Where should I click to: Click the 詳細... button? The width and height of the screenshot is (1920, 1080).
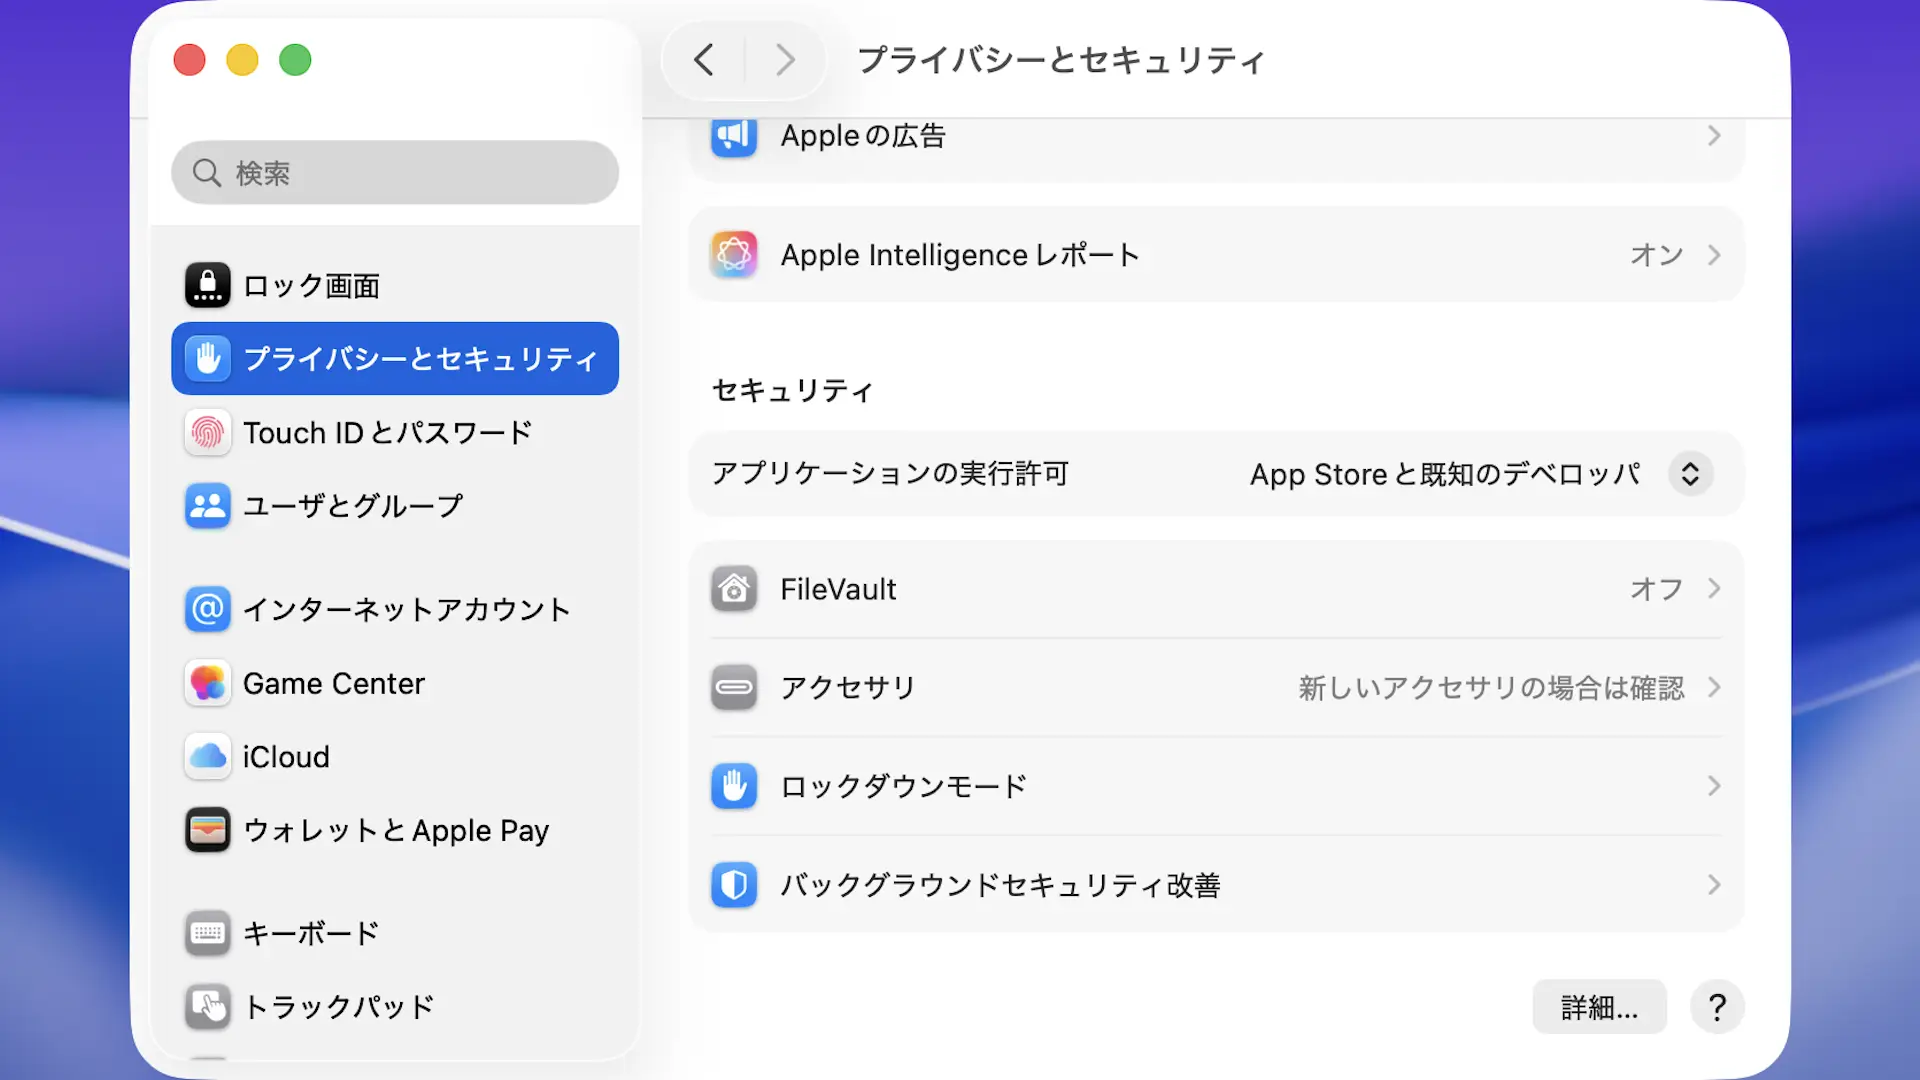(x=1599, y=1007)
